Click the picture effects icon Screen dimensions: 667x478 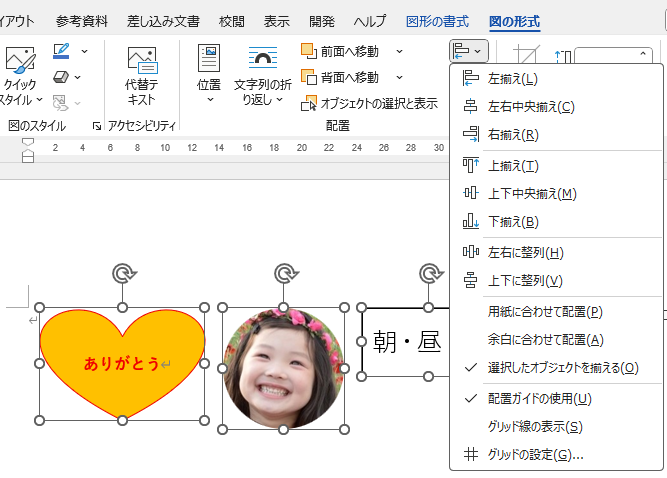click(x=61, y=77)
